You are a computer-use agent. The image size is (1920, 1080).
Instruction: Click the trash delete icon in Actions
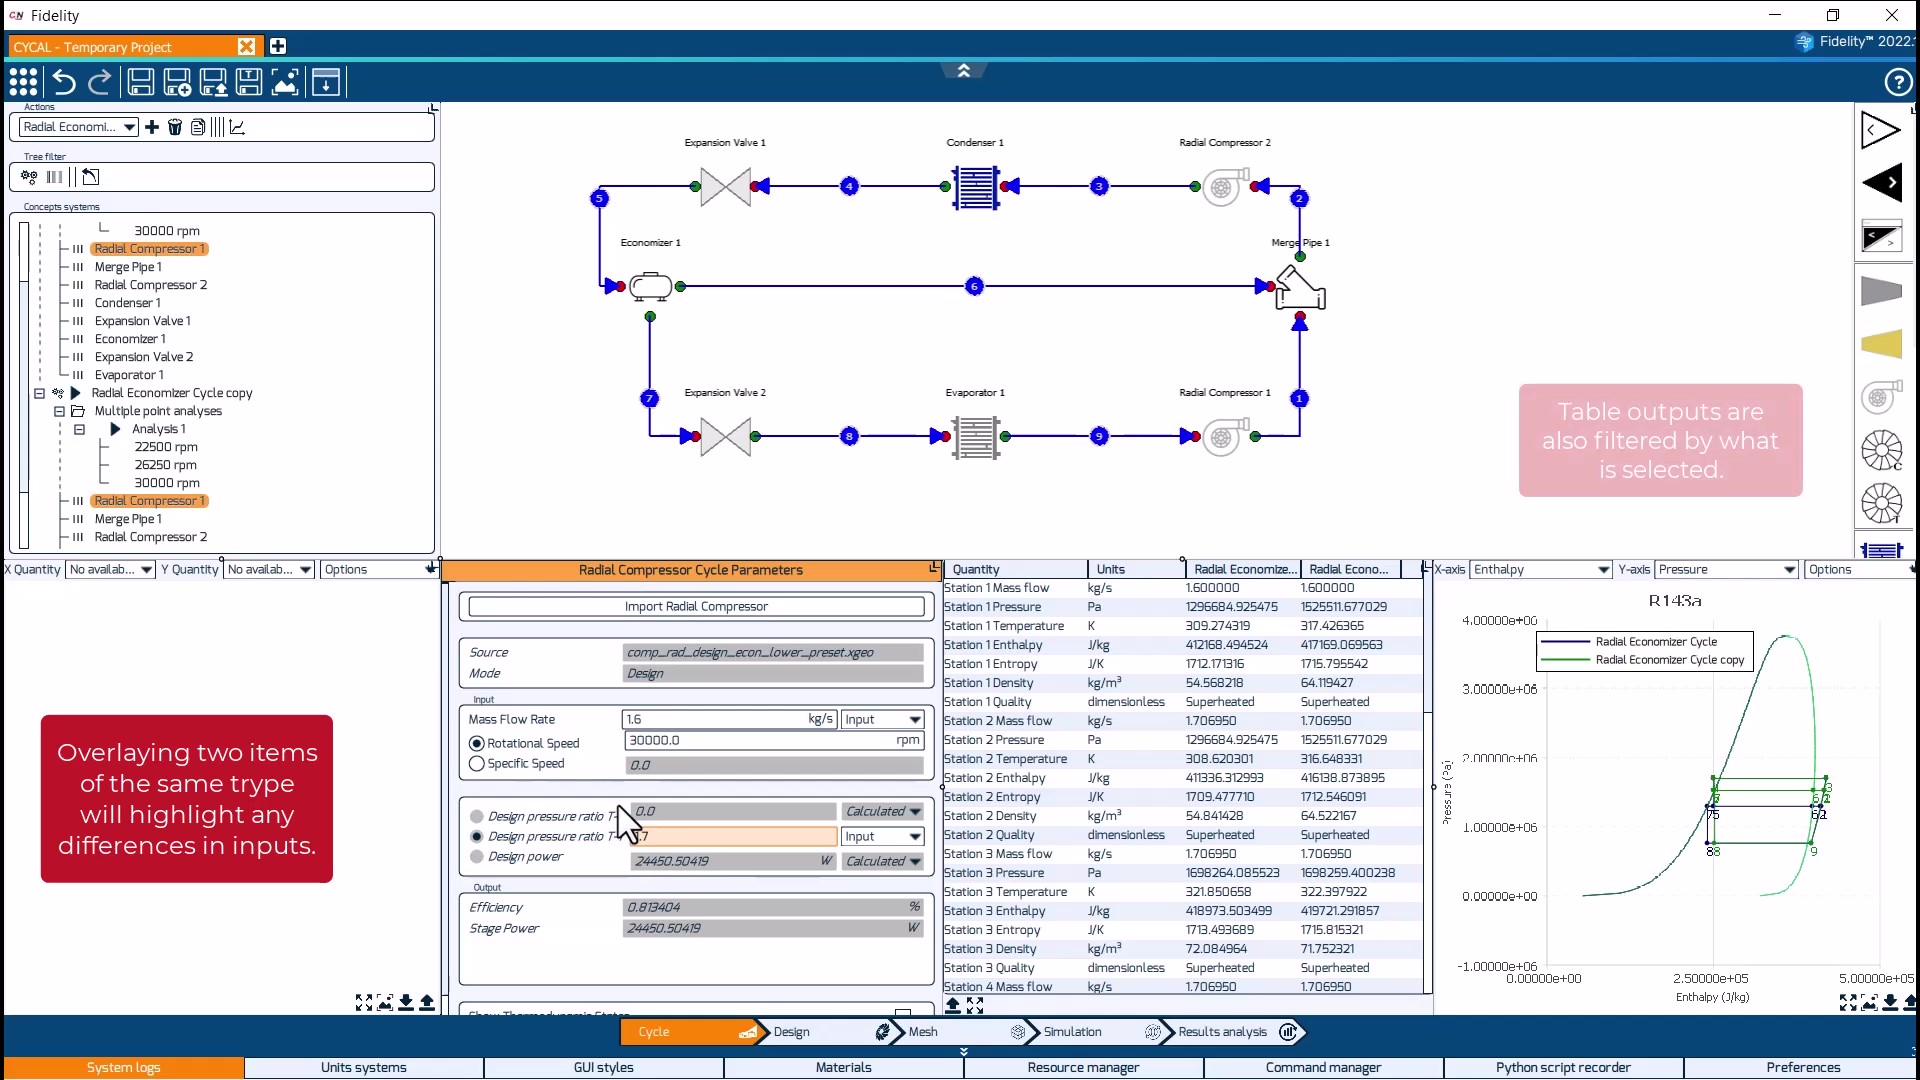(175, 127)
